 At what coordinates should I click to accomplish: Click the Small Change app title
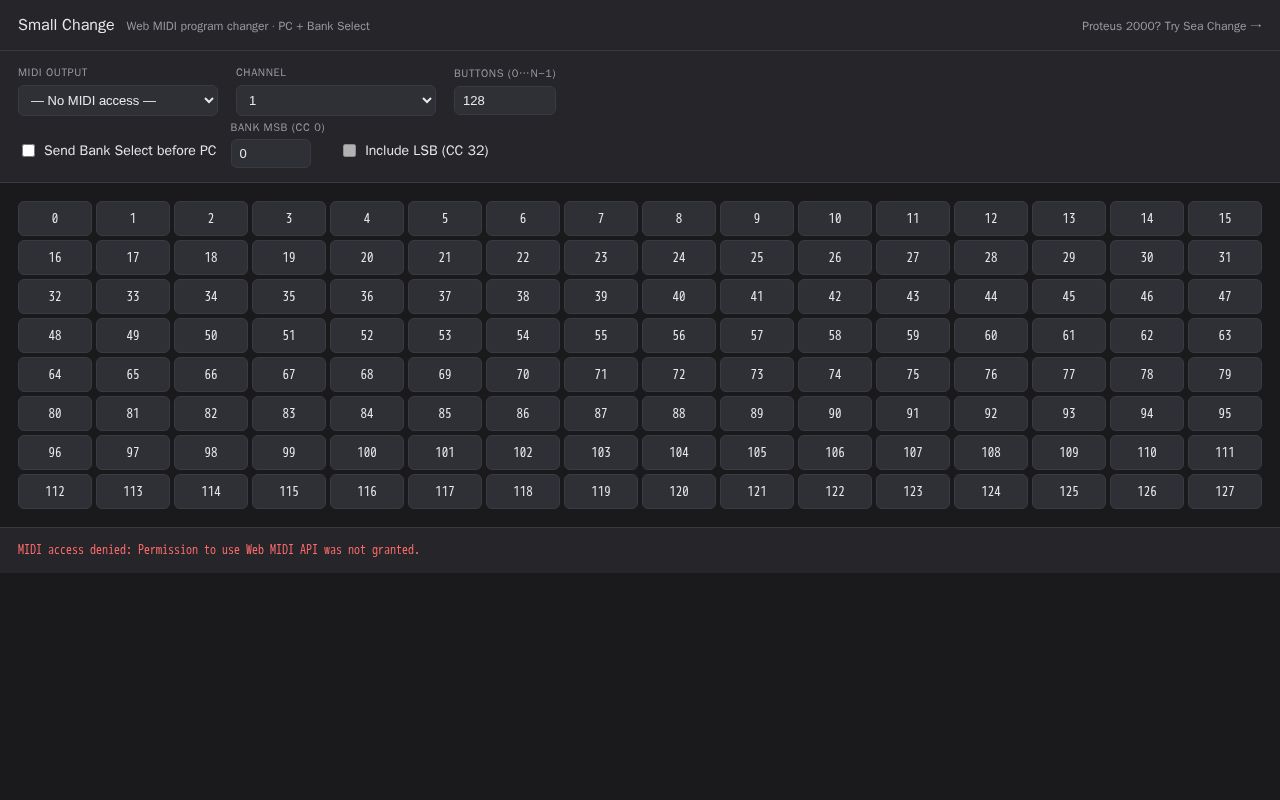[x=66, y=25]
